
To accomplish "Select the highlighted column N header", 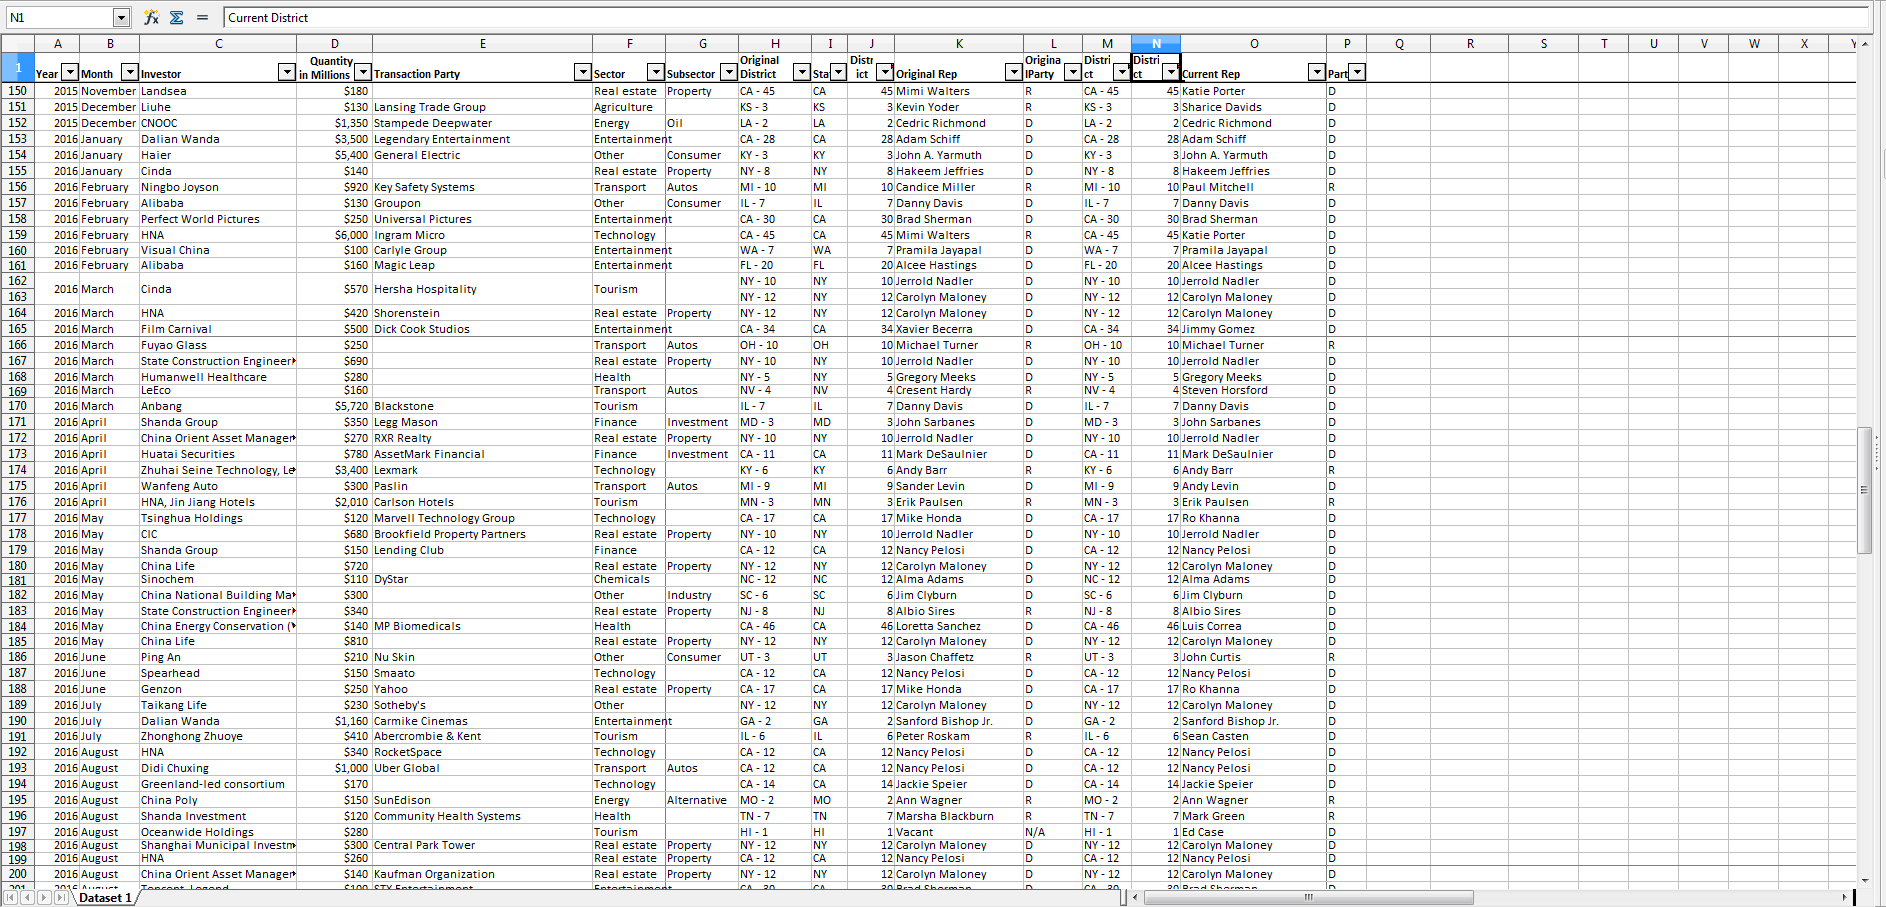I will [1156, 43].
